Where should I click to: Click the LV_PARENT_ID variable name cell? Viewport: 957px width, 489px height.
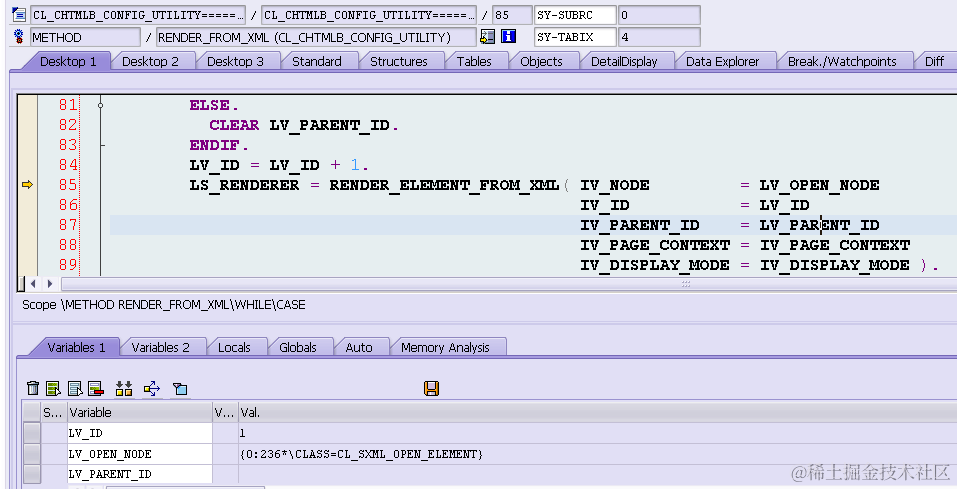139,474
